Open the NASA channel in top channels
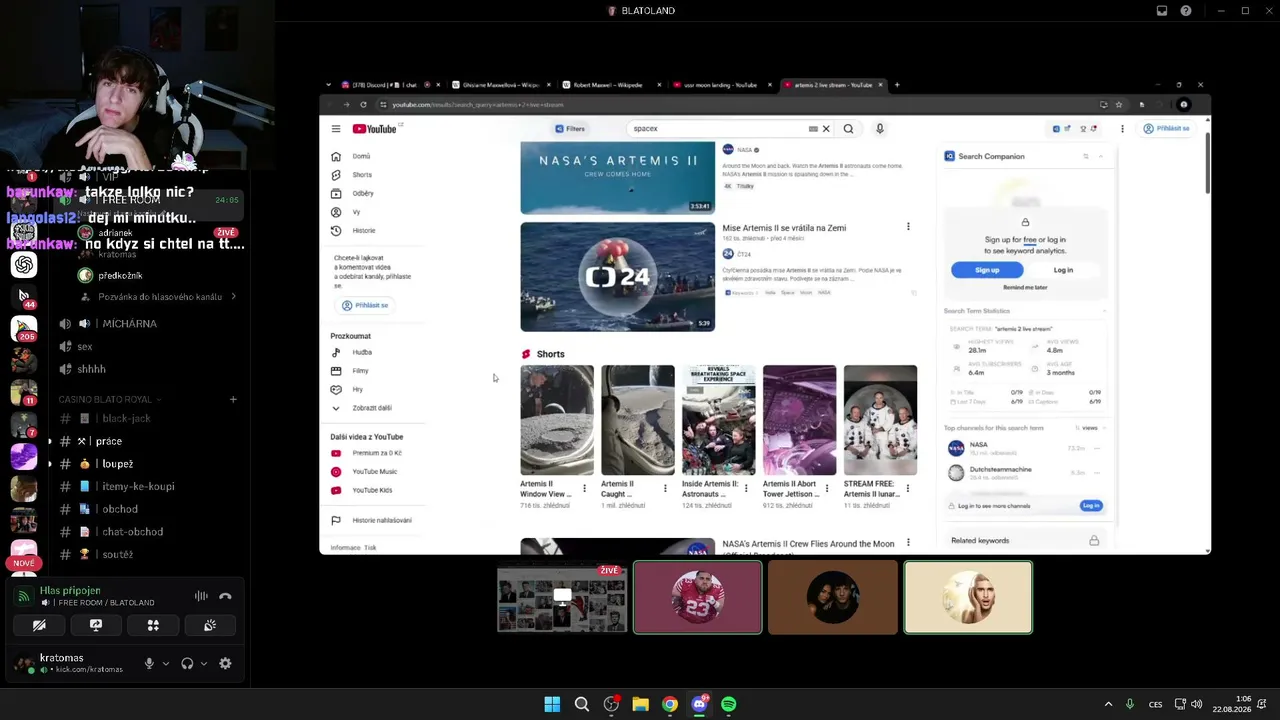Screen dimensions: 1280x720 [x=978, y=445]
